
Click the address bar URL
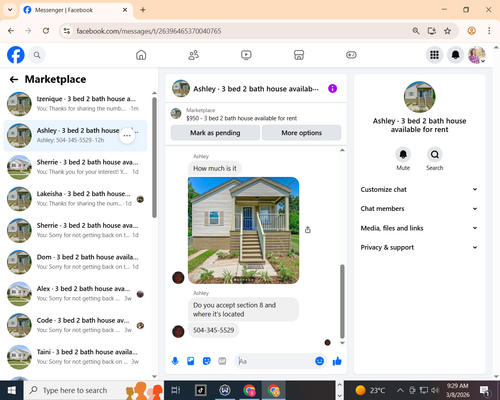149,31
